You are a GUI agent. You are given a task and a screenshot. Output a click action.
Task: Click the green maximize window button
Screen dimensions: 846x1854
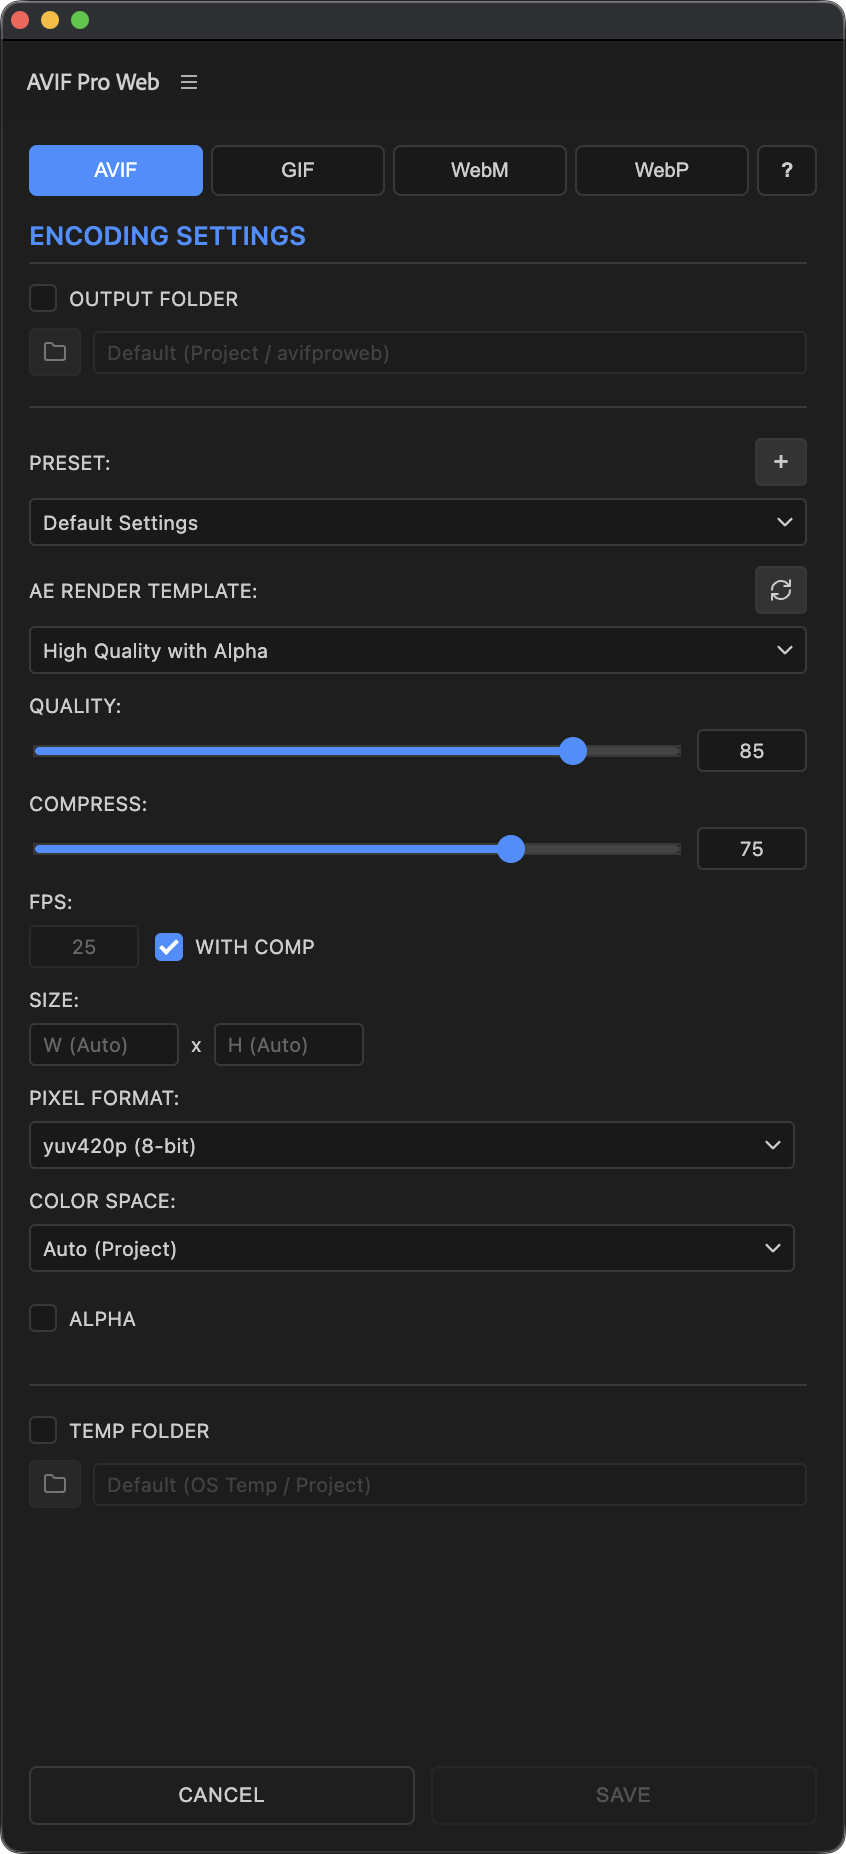tap(80, 20)
